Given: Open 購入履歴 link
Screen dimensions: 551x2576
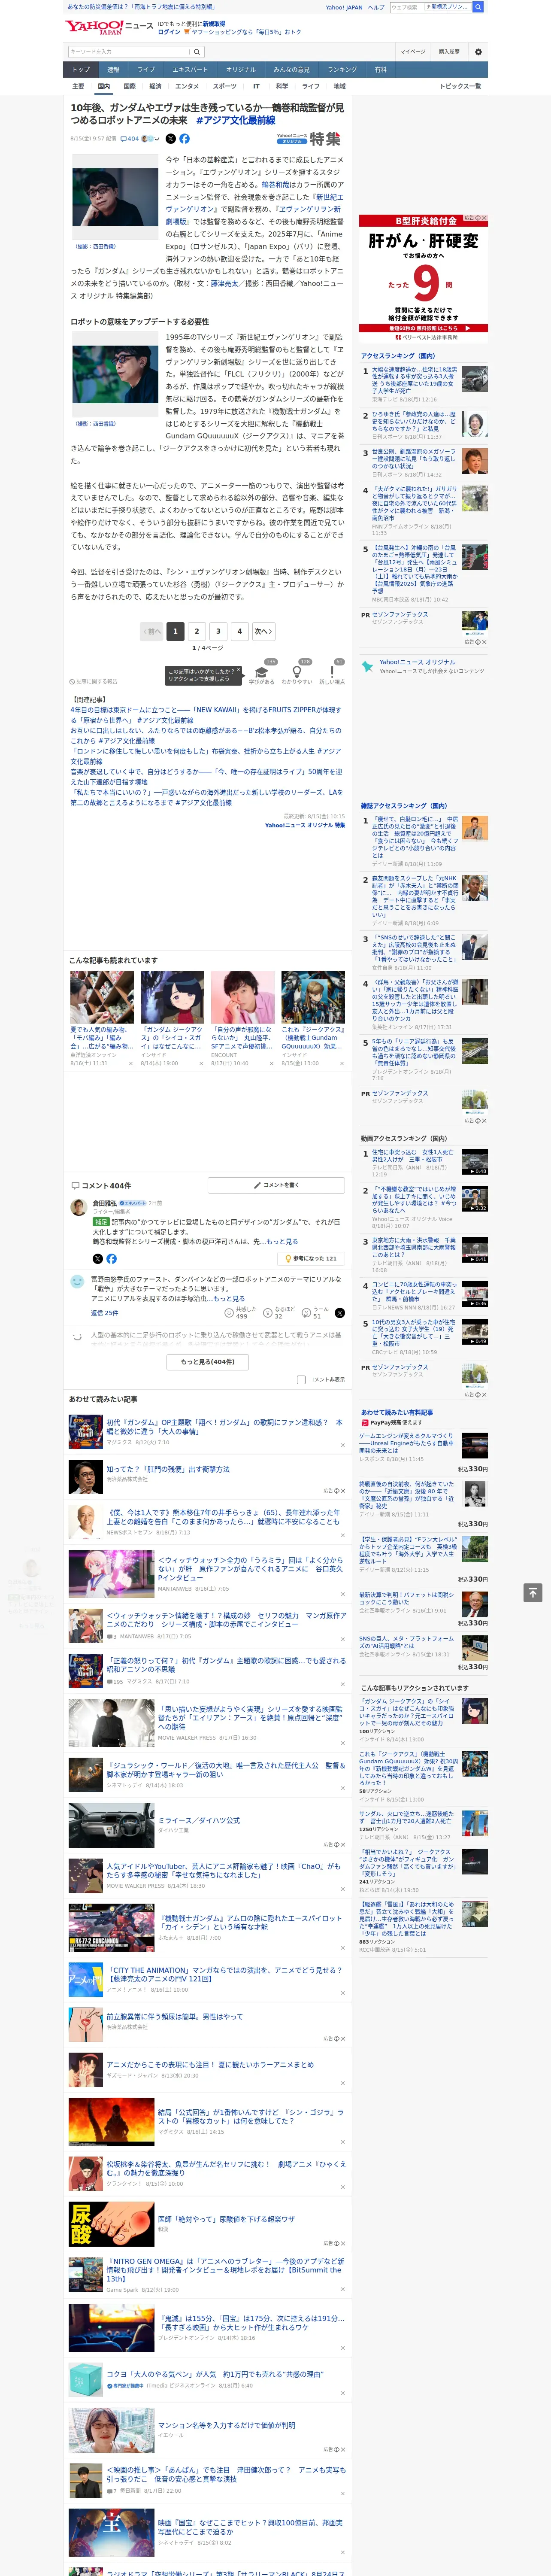Looking at the screenshot, I should tap(449, 51).
